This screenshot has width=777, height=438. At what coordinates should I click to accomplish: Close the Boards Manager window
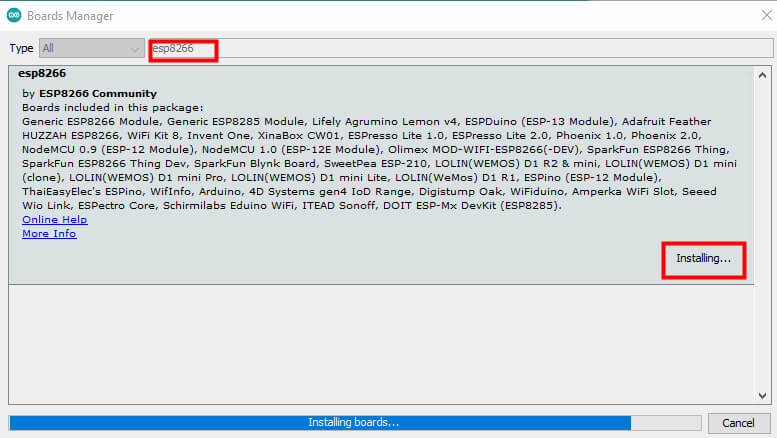(x=767, y=15)
